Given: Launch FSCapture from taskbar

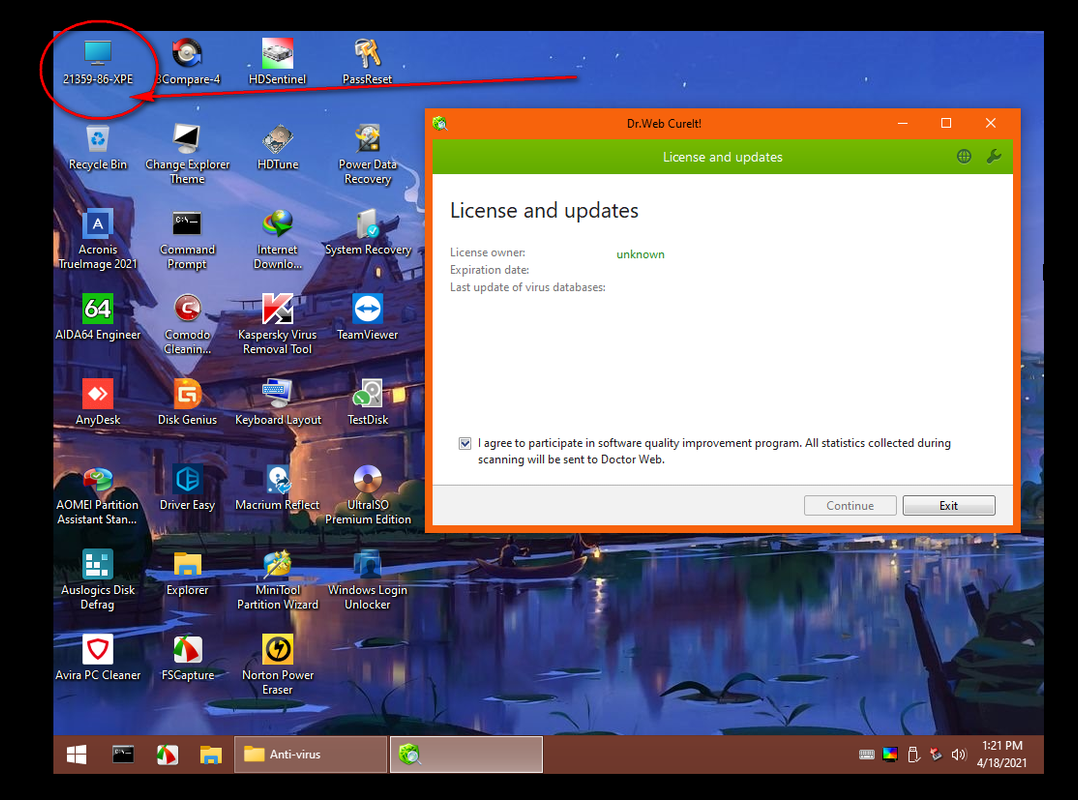Looking at the screenshot, I should [x=167, y=755].
